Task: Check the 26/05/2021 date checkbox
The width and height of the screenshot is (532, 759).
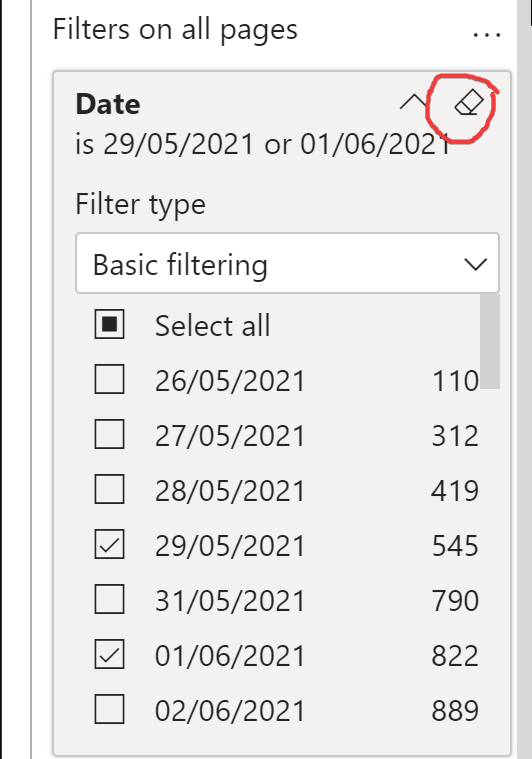Action: click(109, 379)
